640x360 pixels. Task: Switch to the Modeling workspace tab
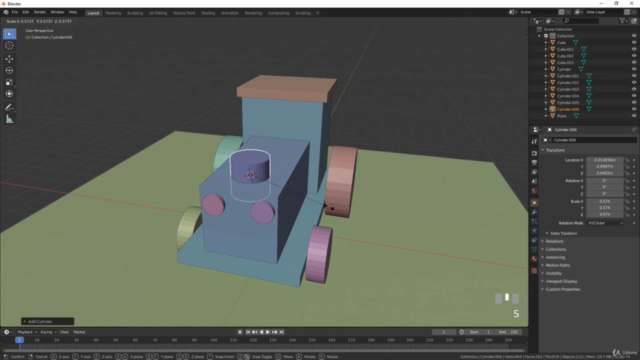pos(113,13)
